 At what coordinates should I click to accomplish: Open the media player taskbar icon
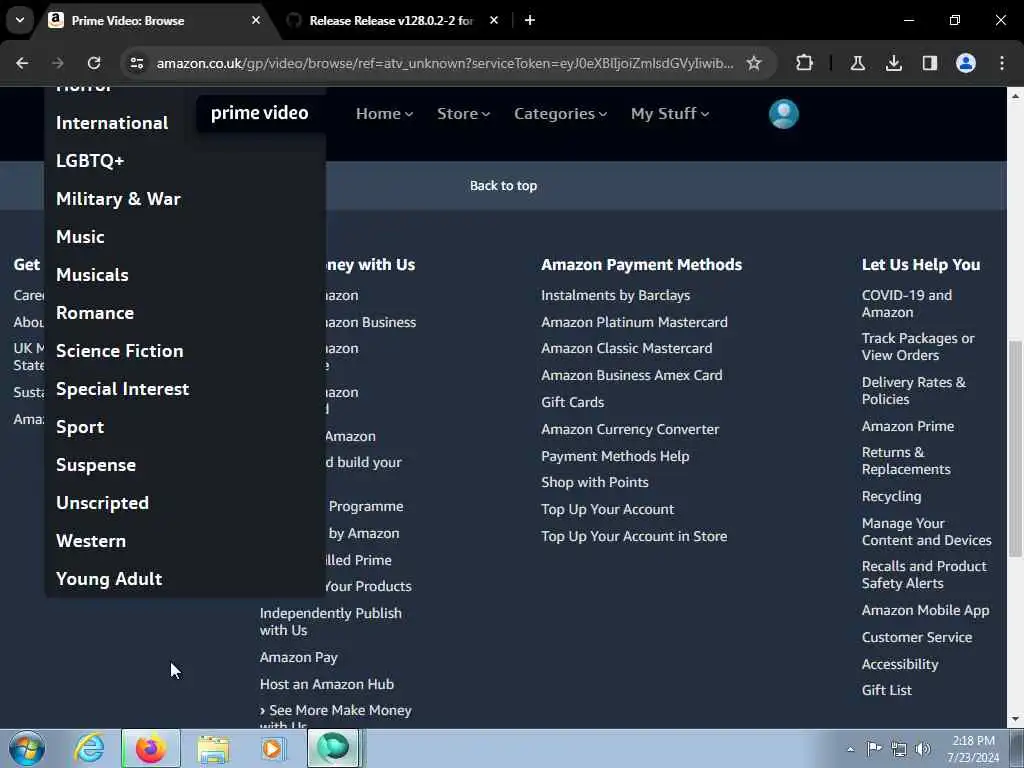[274, 748]
